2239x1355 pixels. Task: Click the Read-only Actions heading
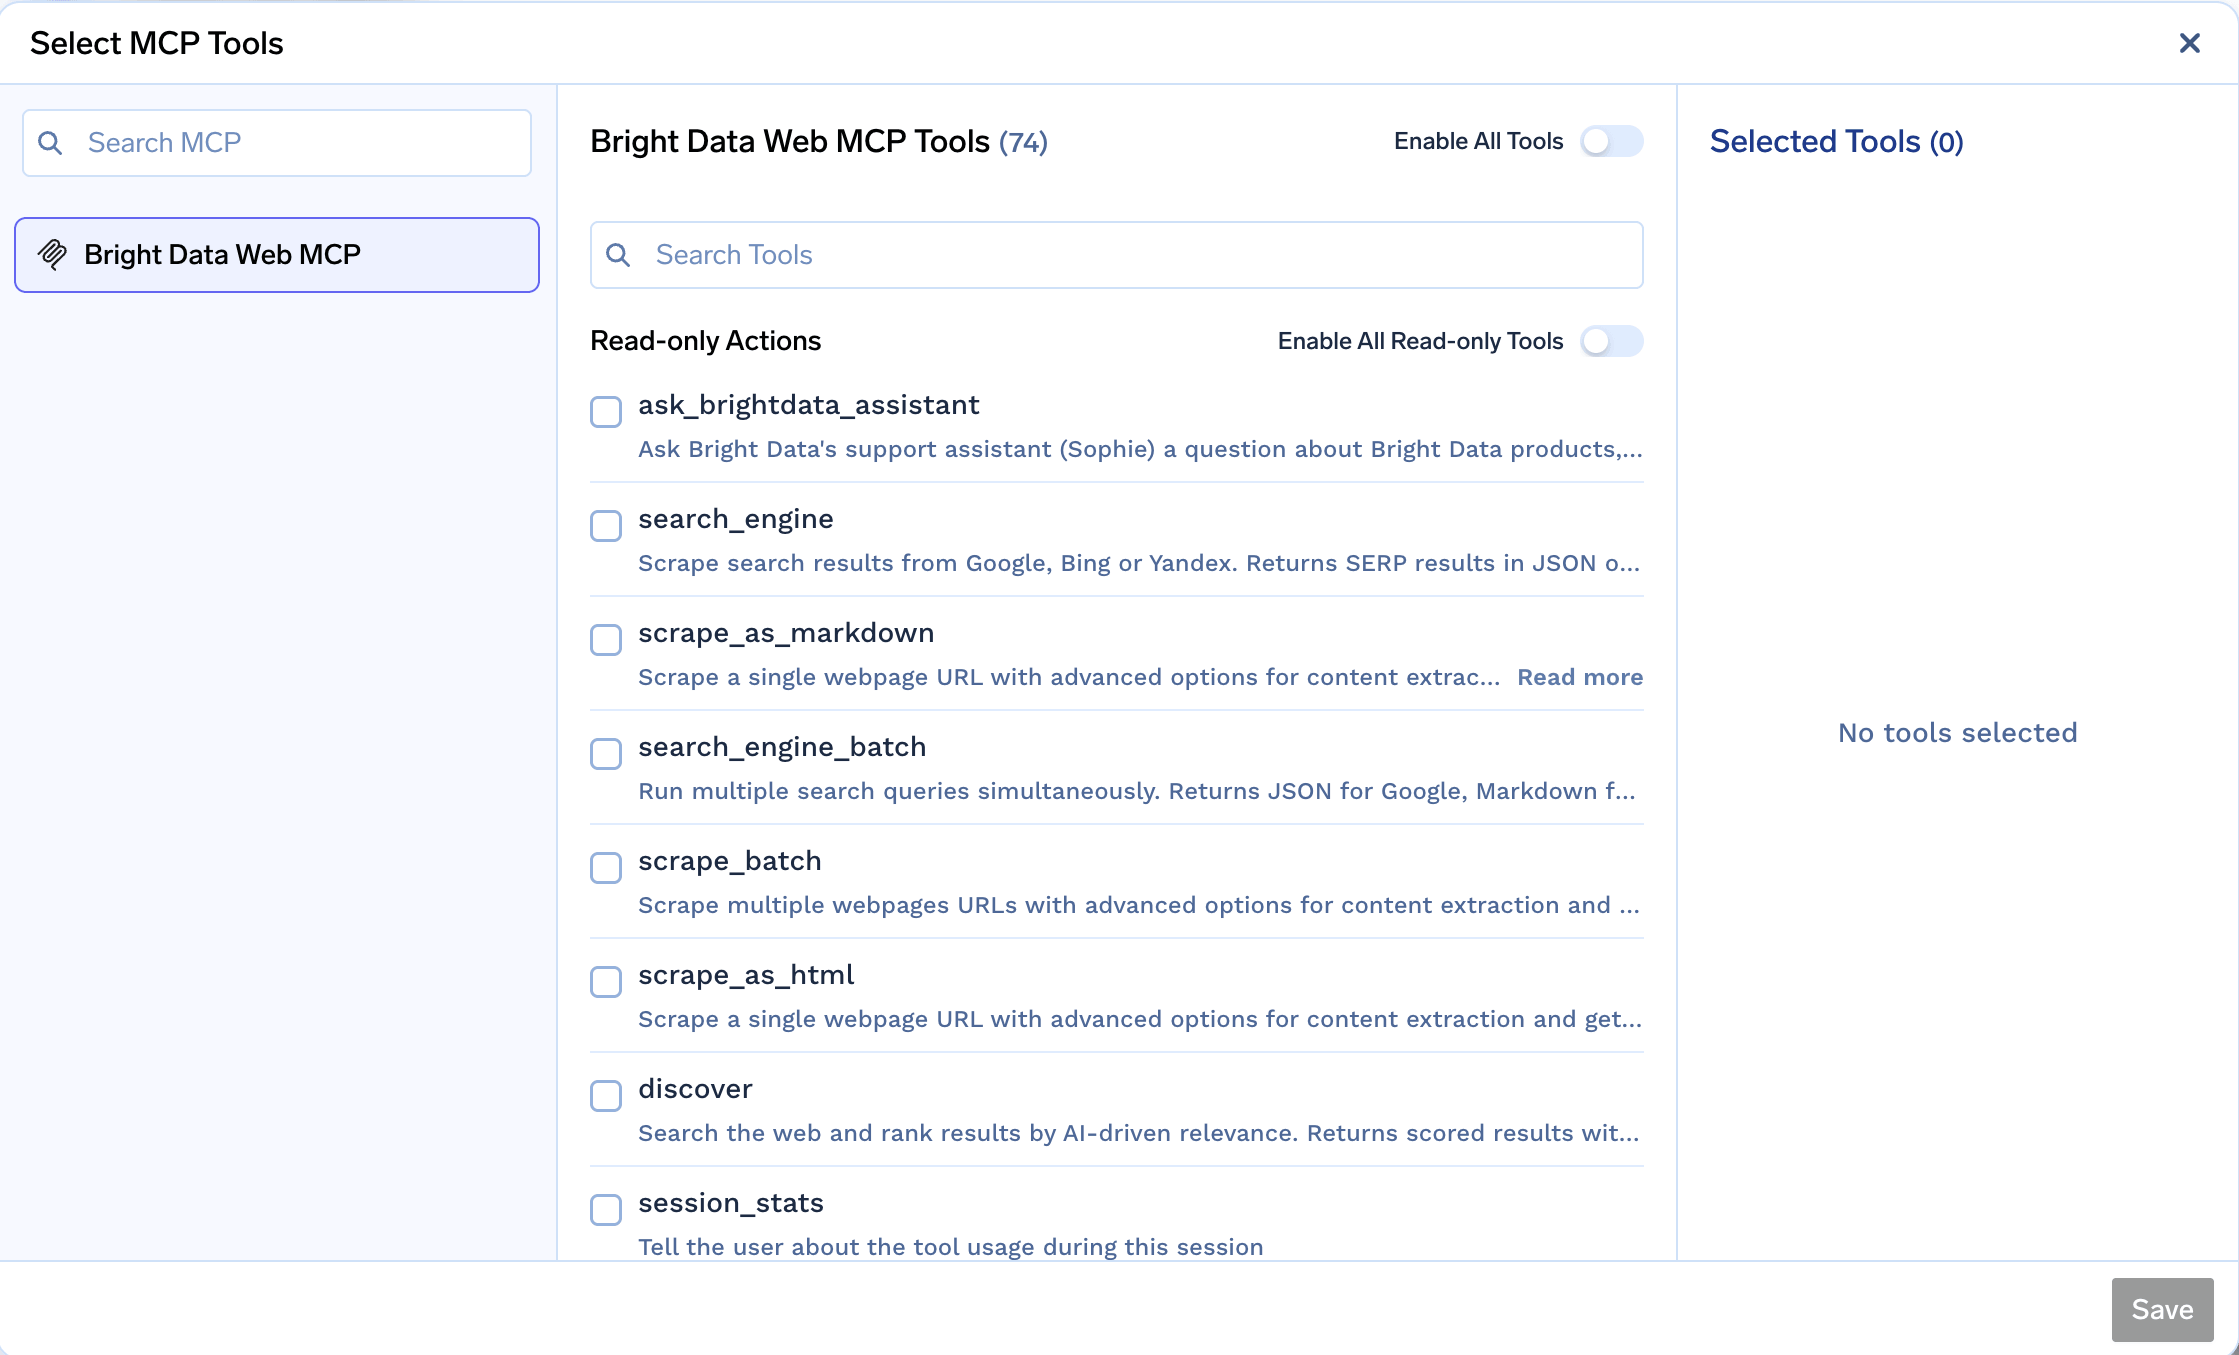pyautogui.click(x=706, y=341)
